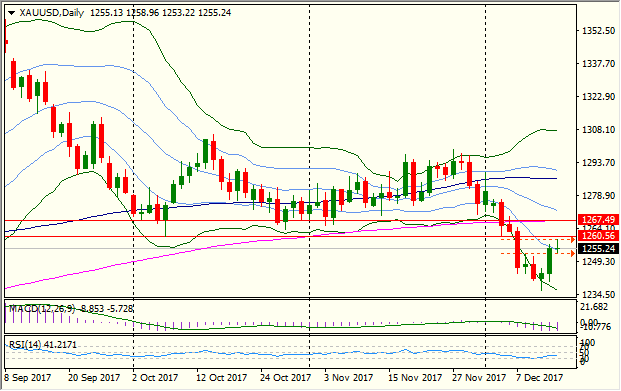Click the 1293.70 price scale value
Image resolution: width=621 pixels, height=391 pixels.
(x=598, y=163)
